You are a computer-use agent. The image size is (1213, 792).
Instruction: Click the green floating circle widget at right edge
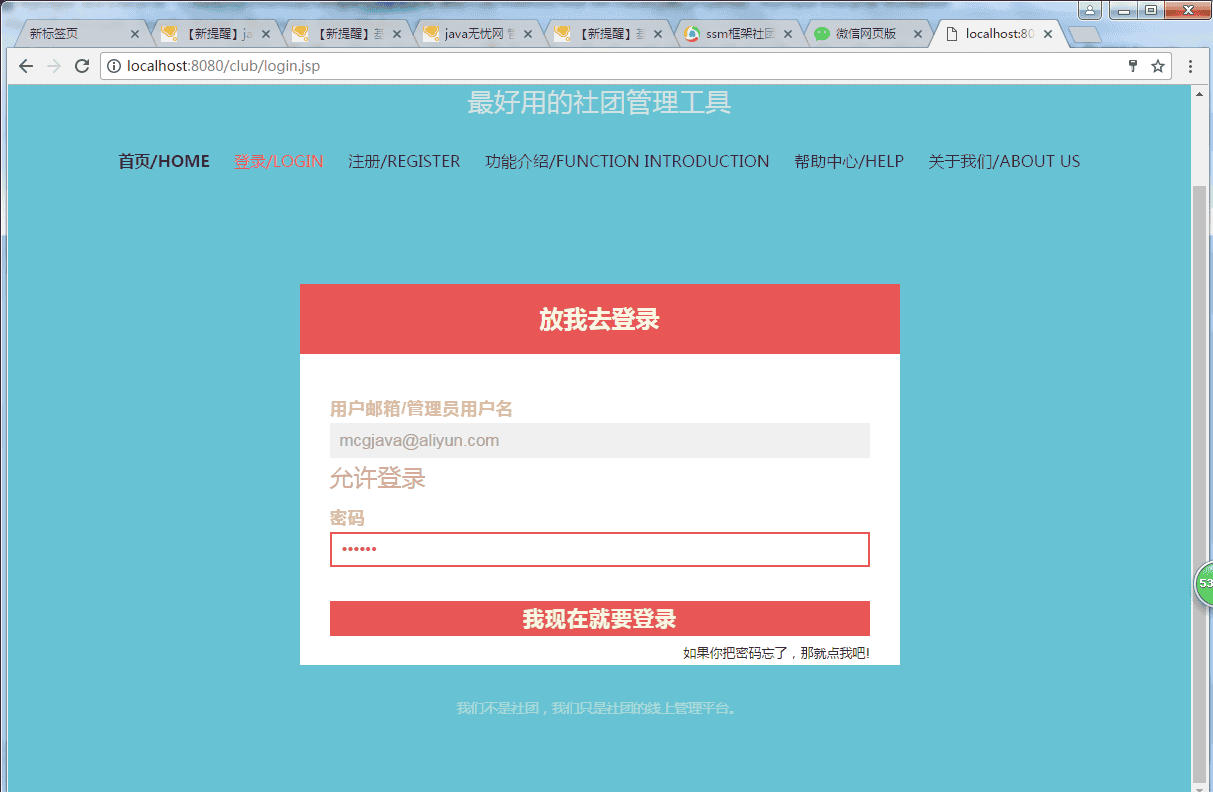tap(1204, 584)
